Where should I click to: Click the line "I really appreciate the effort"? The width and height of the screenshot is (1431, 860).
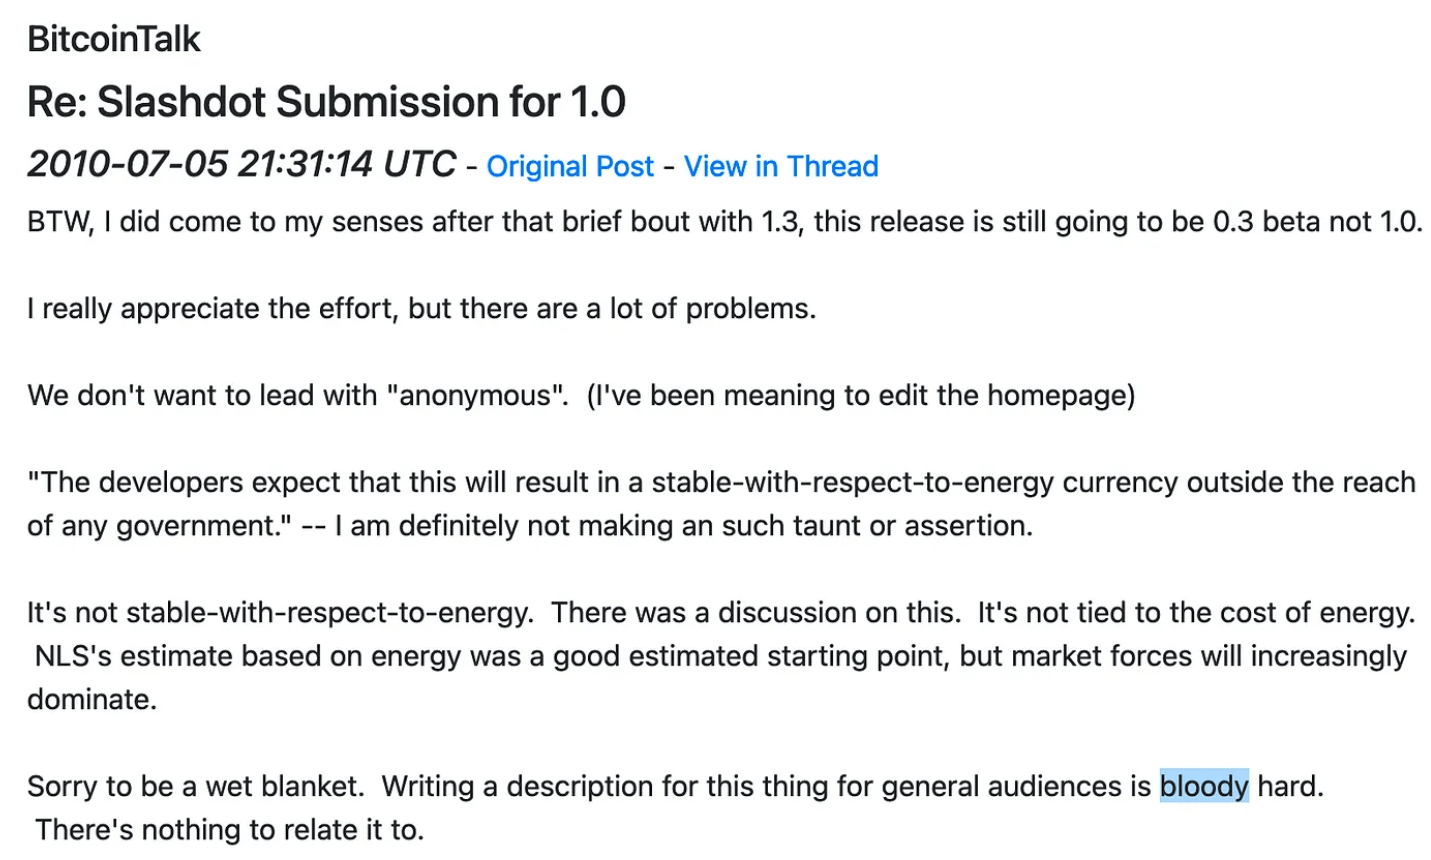(x=421, y=308)
